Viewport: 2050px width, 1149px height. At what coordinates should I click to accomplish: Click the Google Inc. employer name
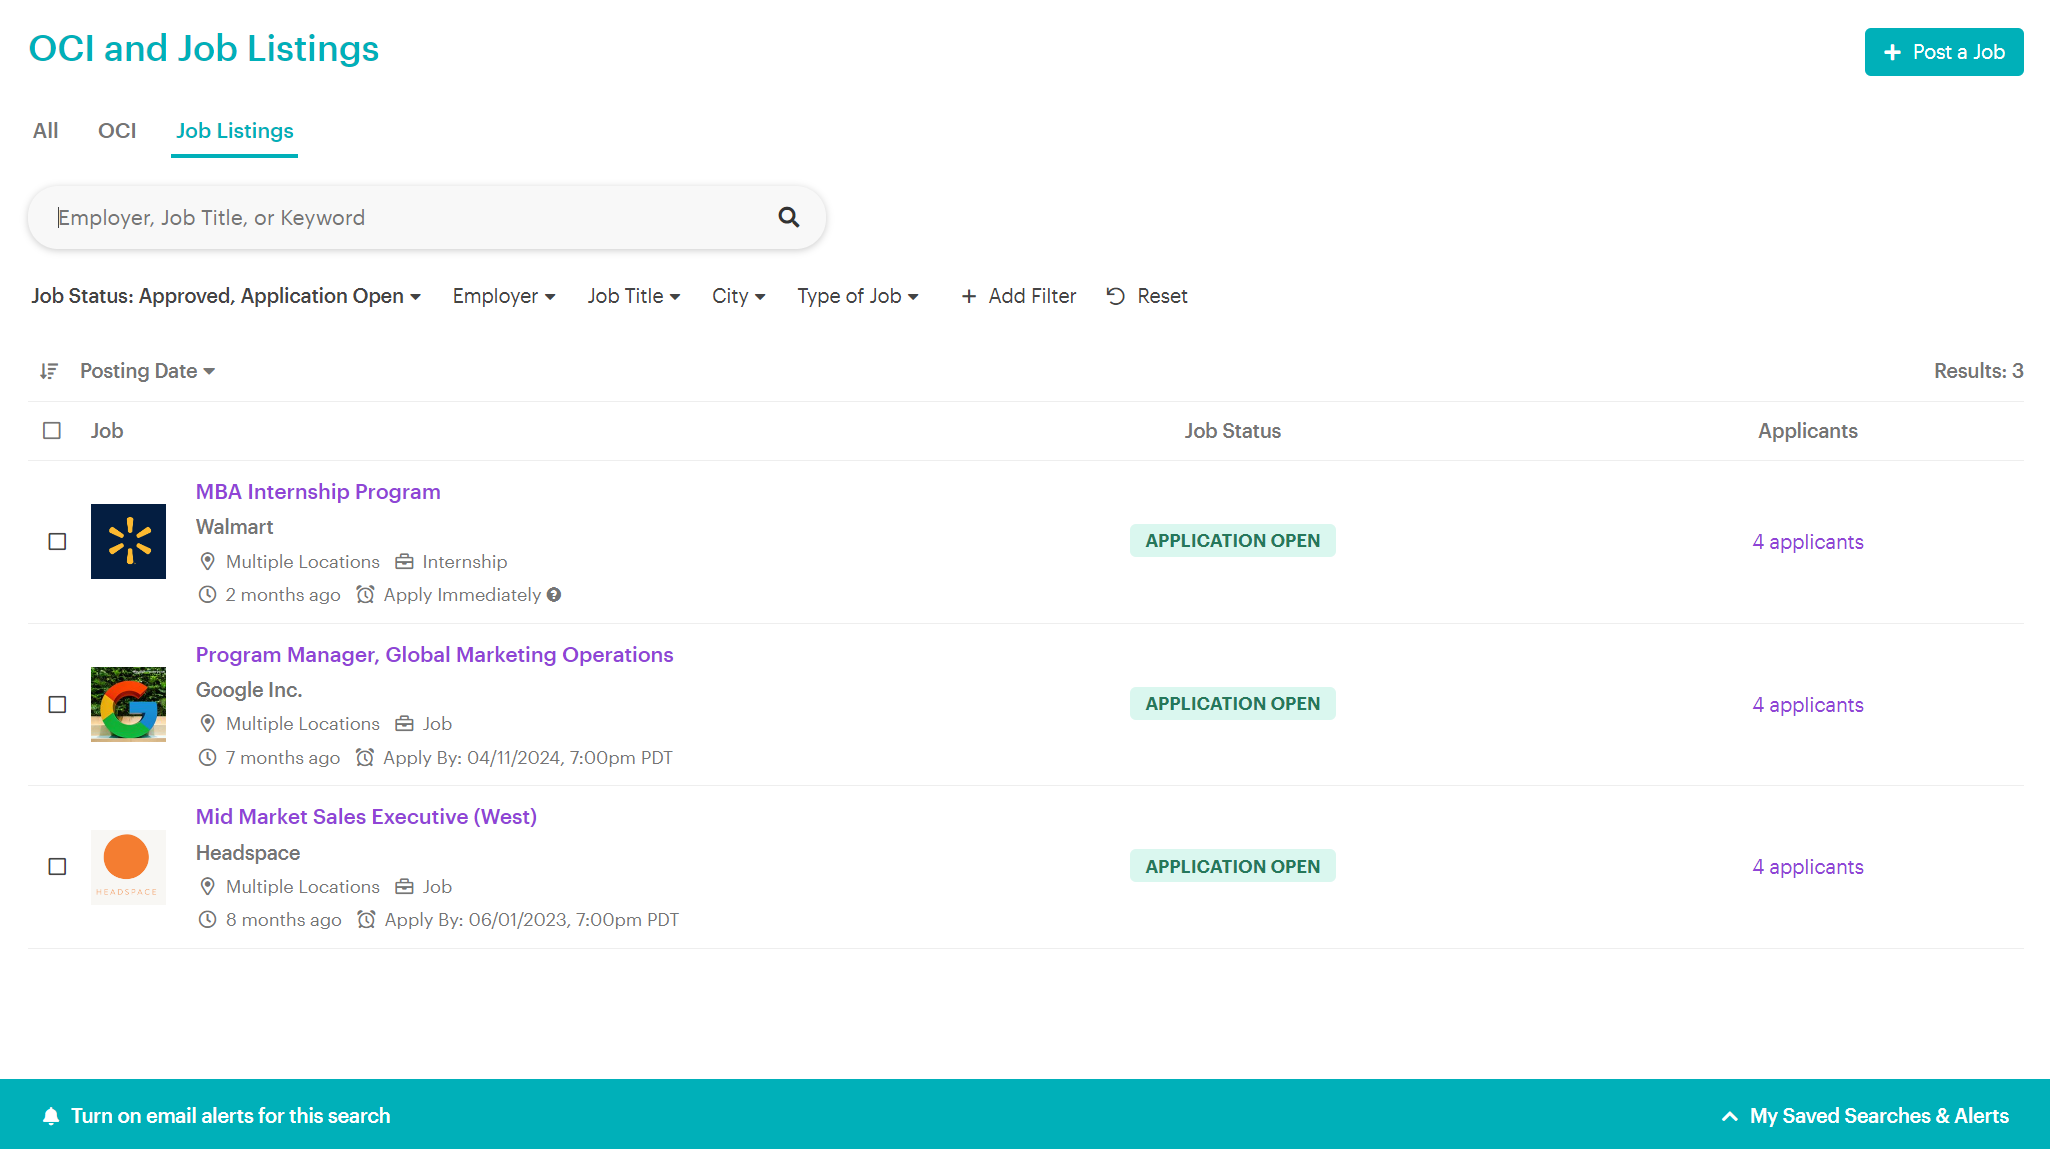249,690
